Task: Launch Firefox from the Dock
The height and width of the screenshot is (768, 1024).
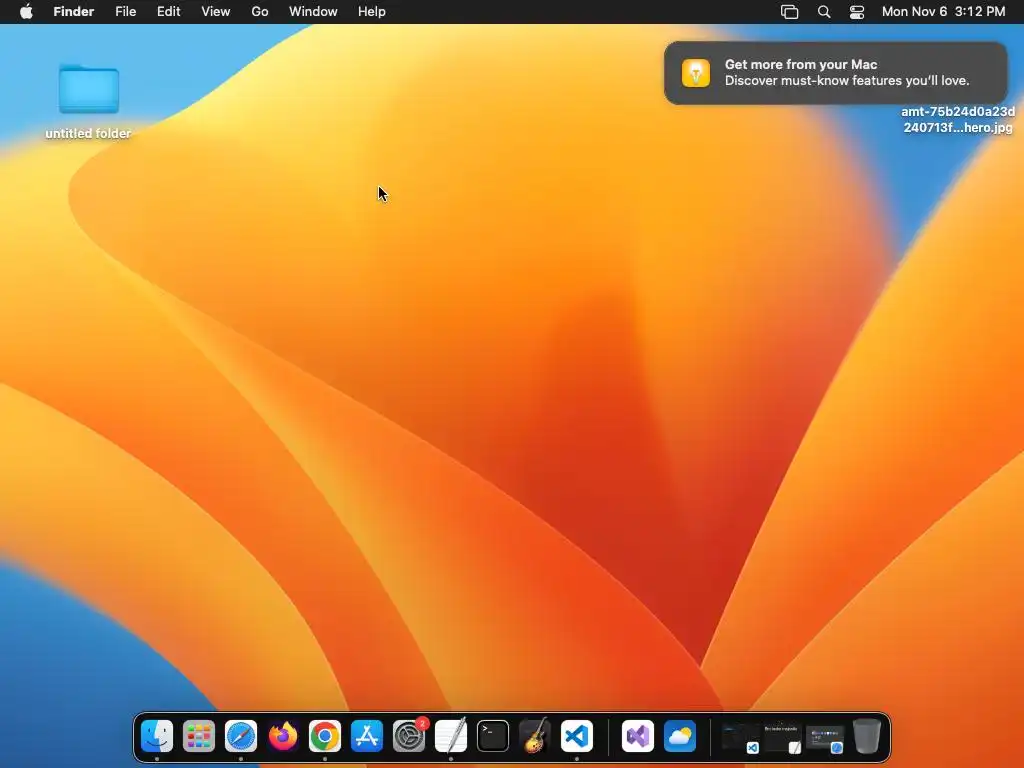Action: 283,736
